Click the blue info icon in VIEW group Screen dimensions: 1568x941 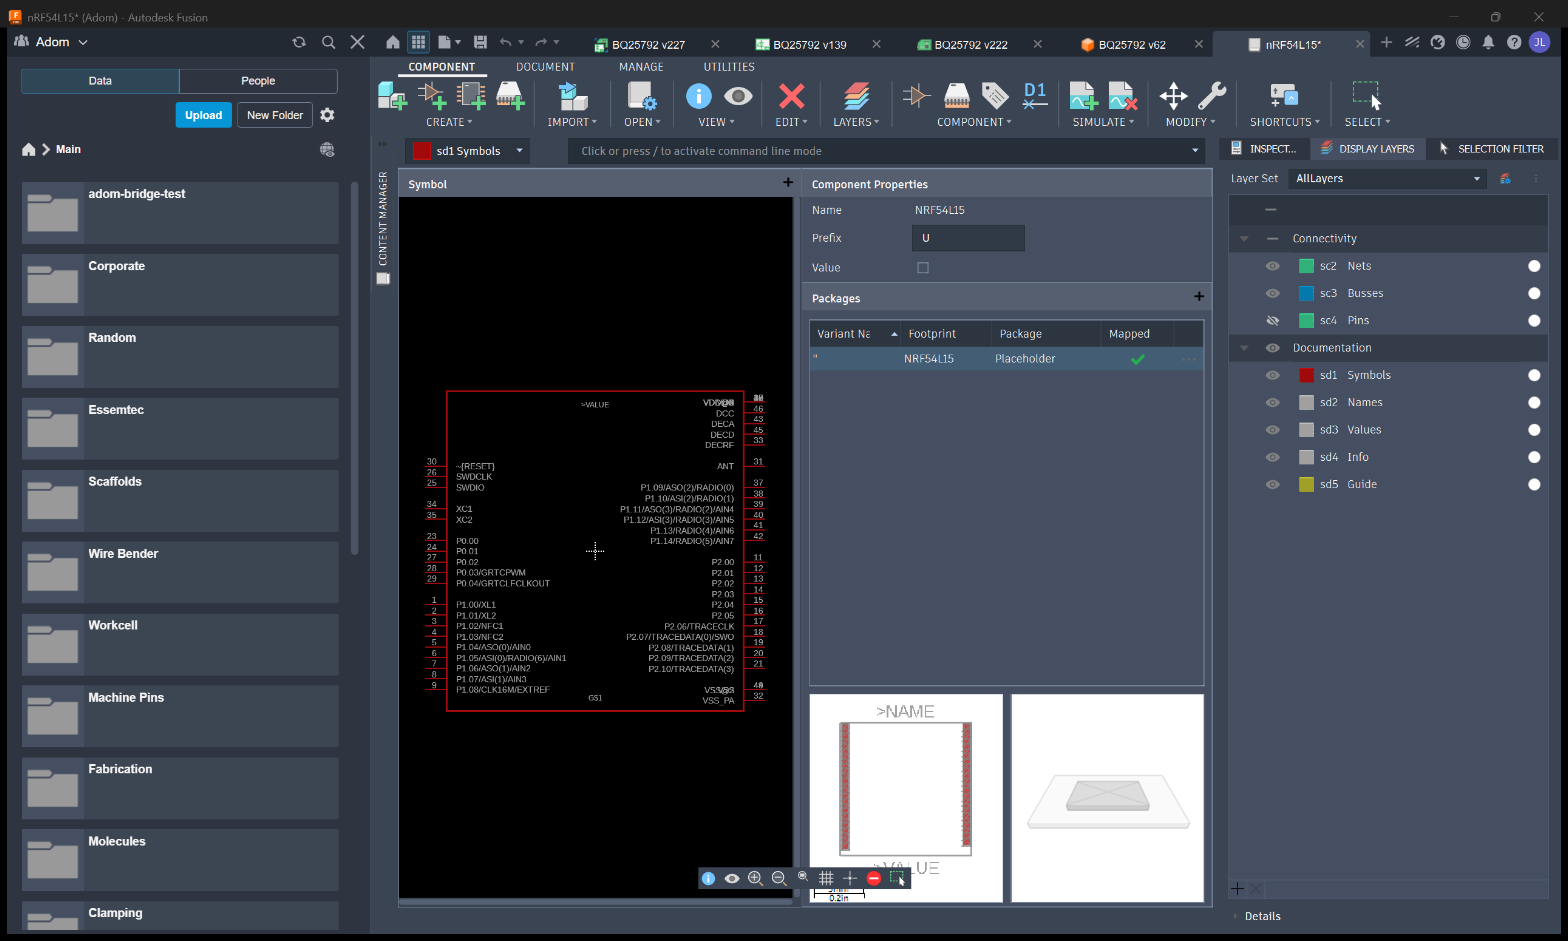coord(698,96)
